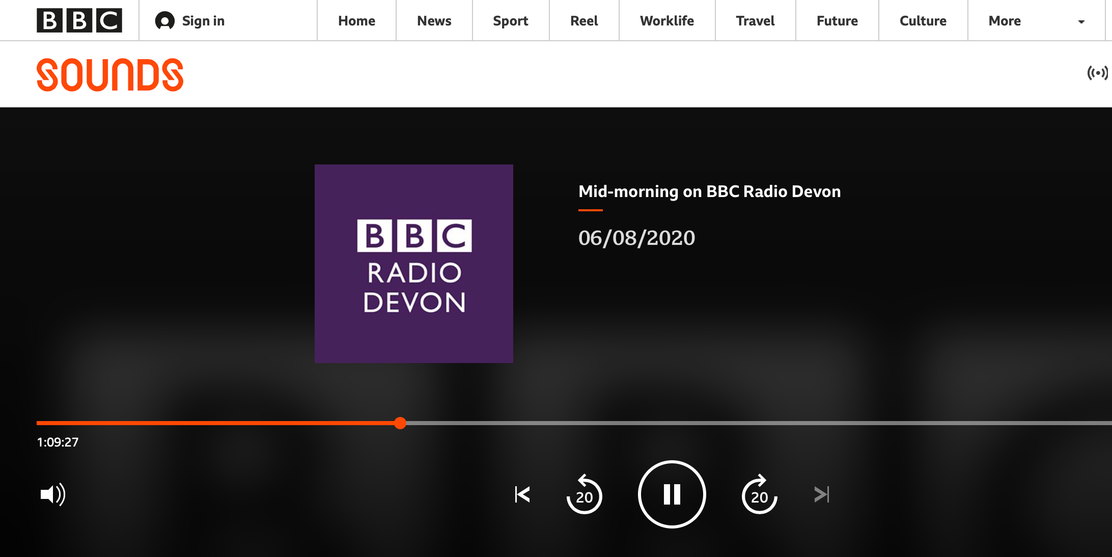1112x557 pixels.
Task: Expand the More menu
Action: coord(1005,21)
